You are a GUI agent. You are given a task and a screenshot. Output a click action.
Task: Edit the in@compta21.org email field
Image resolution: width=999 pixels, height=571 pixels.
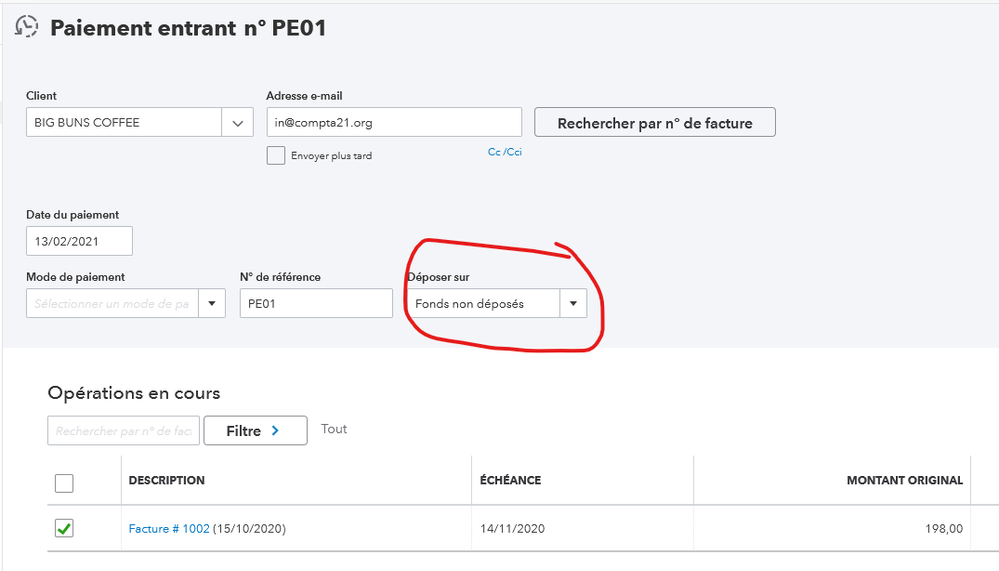click(x=394, y=122)
